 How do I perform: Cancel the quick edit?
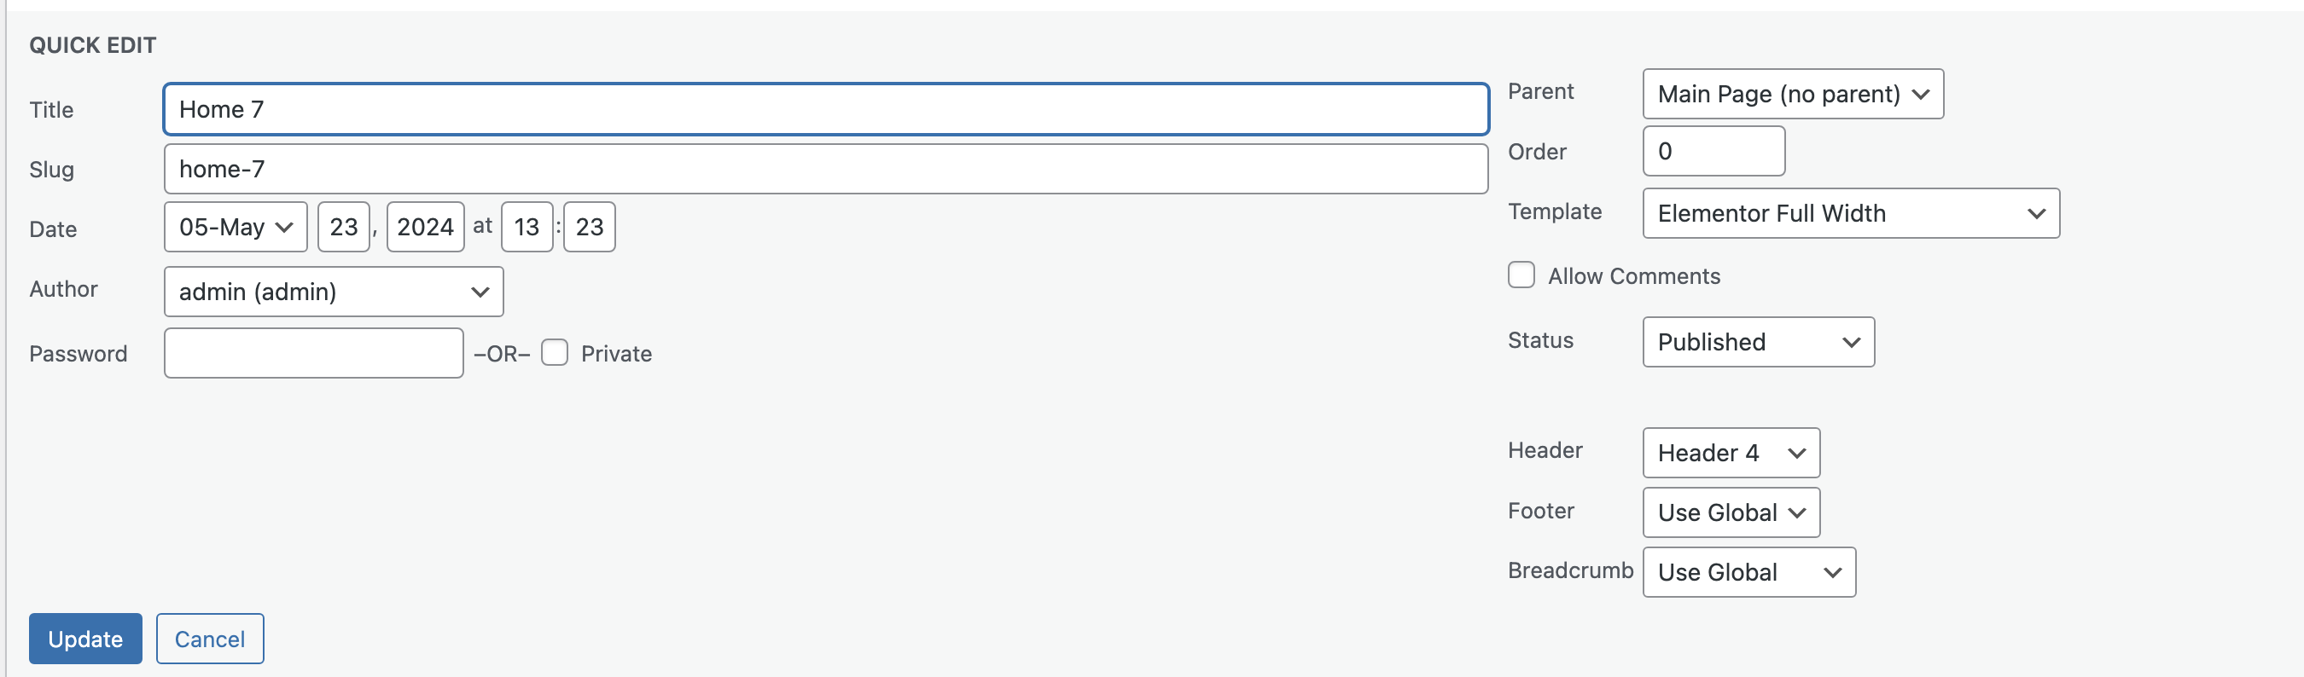click(x=210, y=638)
